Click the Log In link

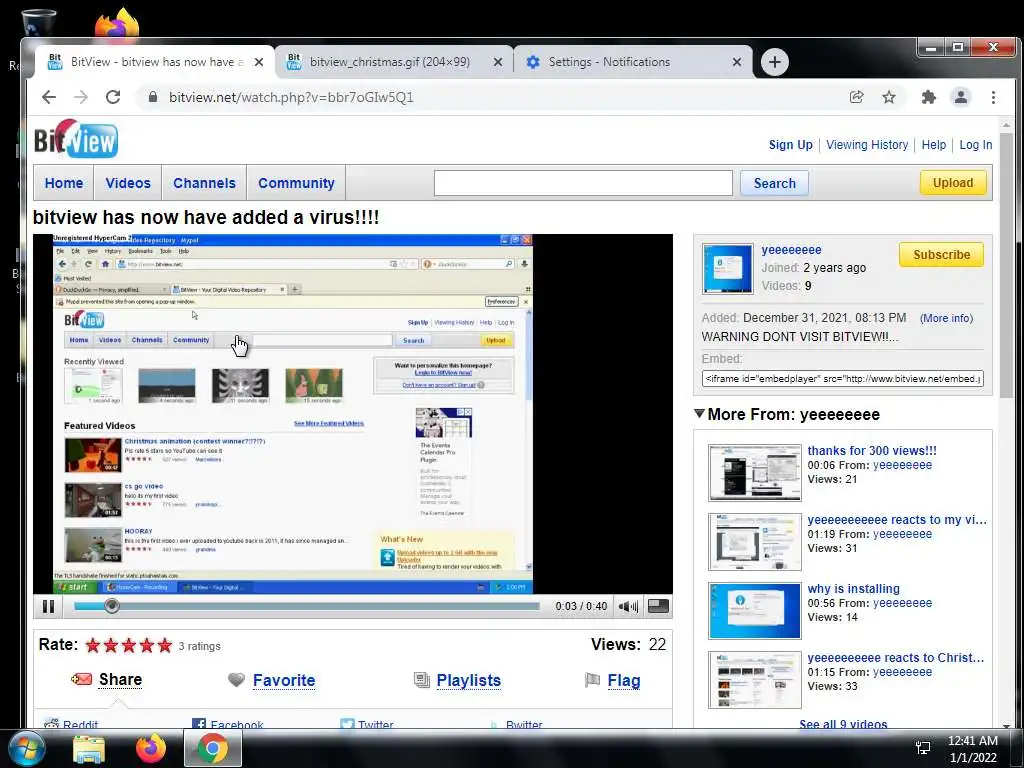pyautogui.click(x=976, y=145)
